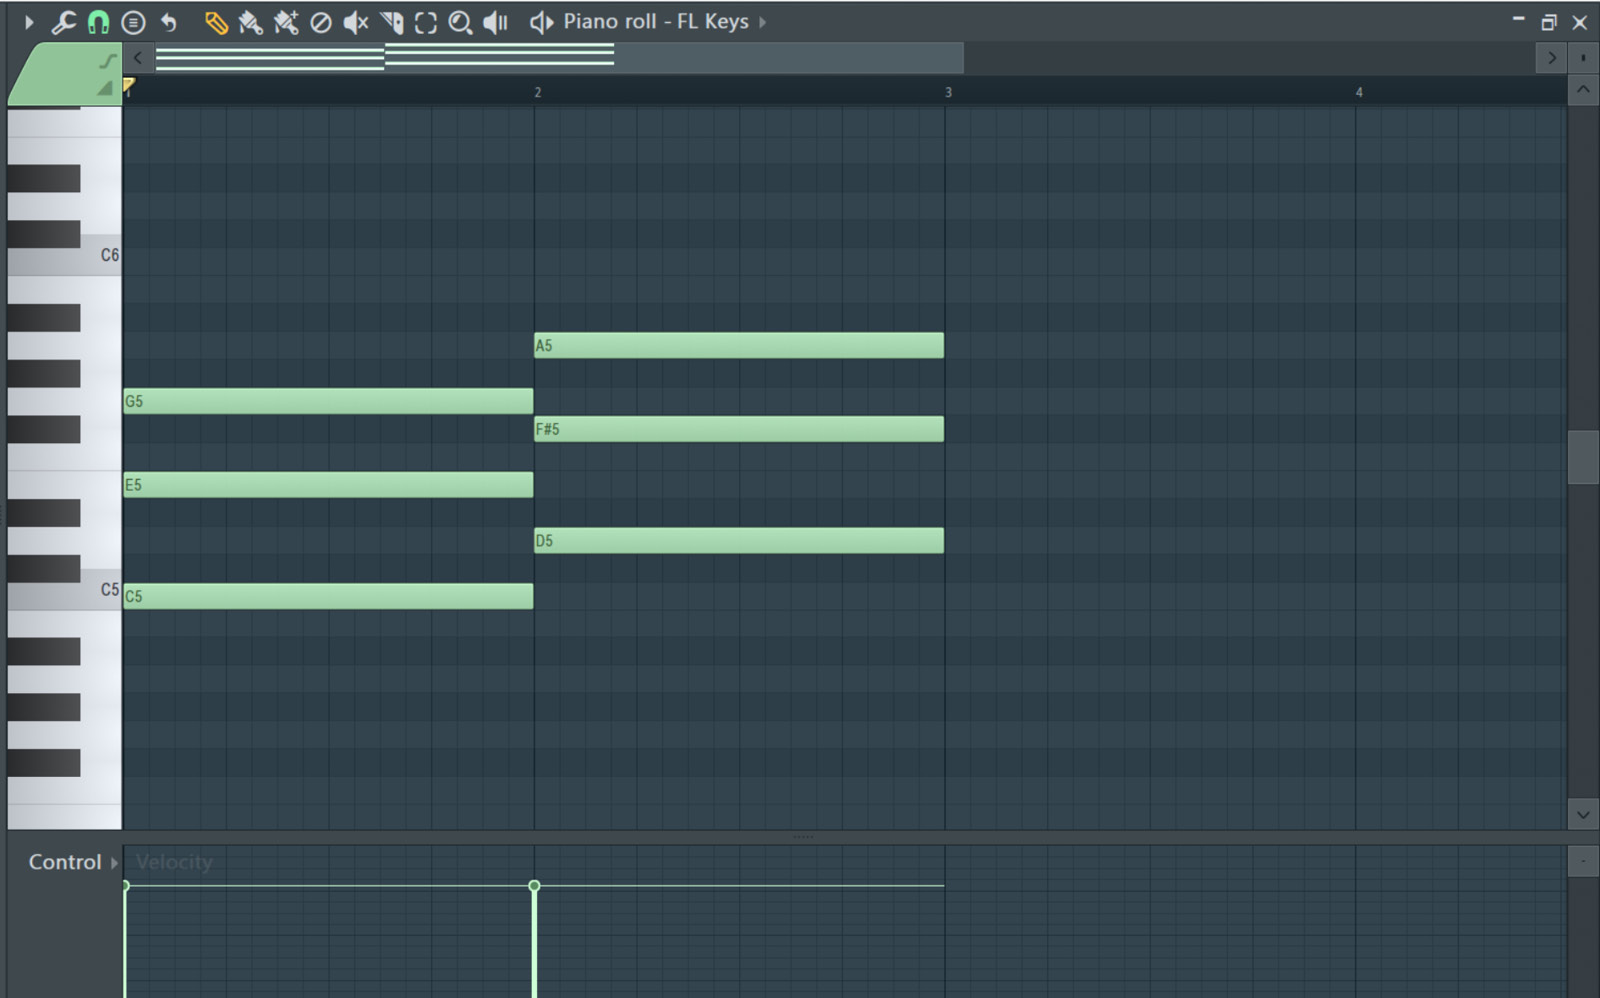Click the playback start marker at bar 1

[x=129, y=87]
